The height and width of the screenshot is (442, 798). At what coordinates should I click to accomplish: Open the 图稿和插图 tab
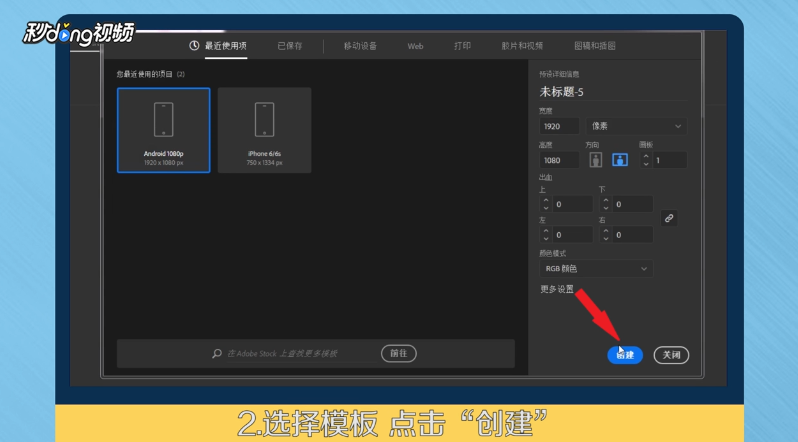594,46
